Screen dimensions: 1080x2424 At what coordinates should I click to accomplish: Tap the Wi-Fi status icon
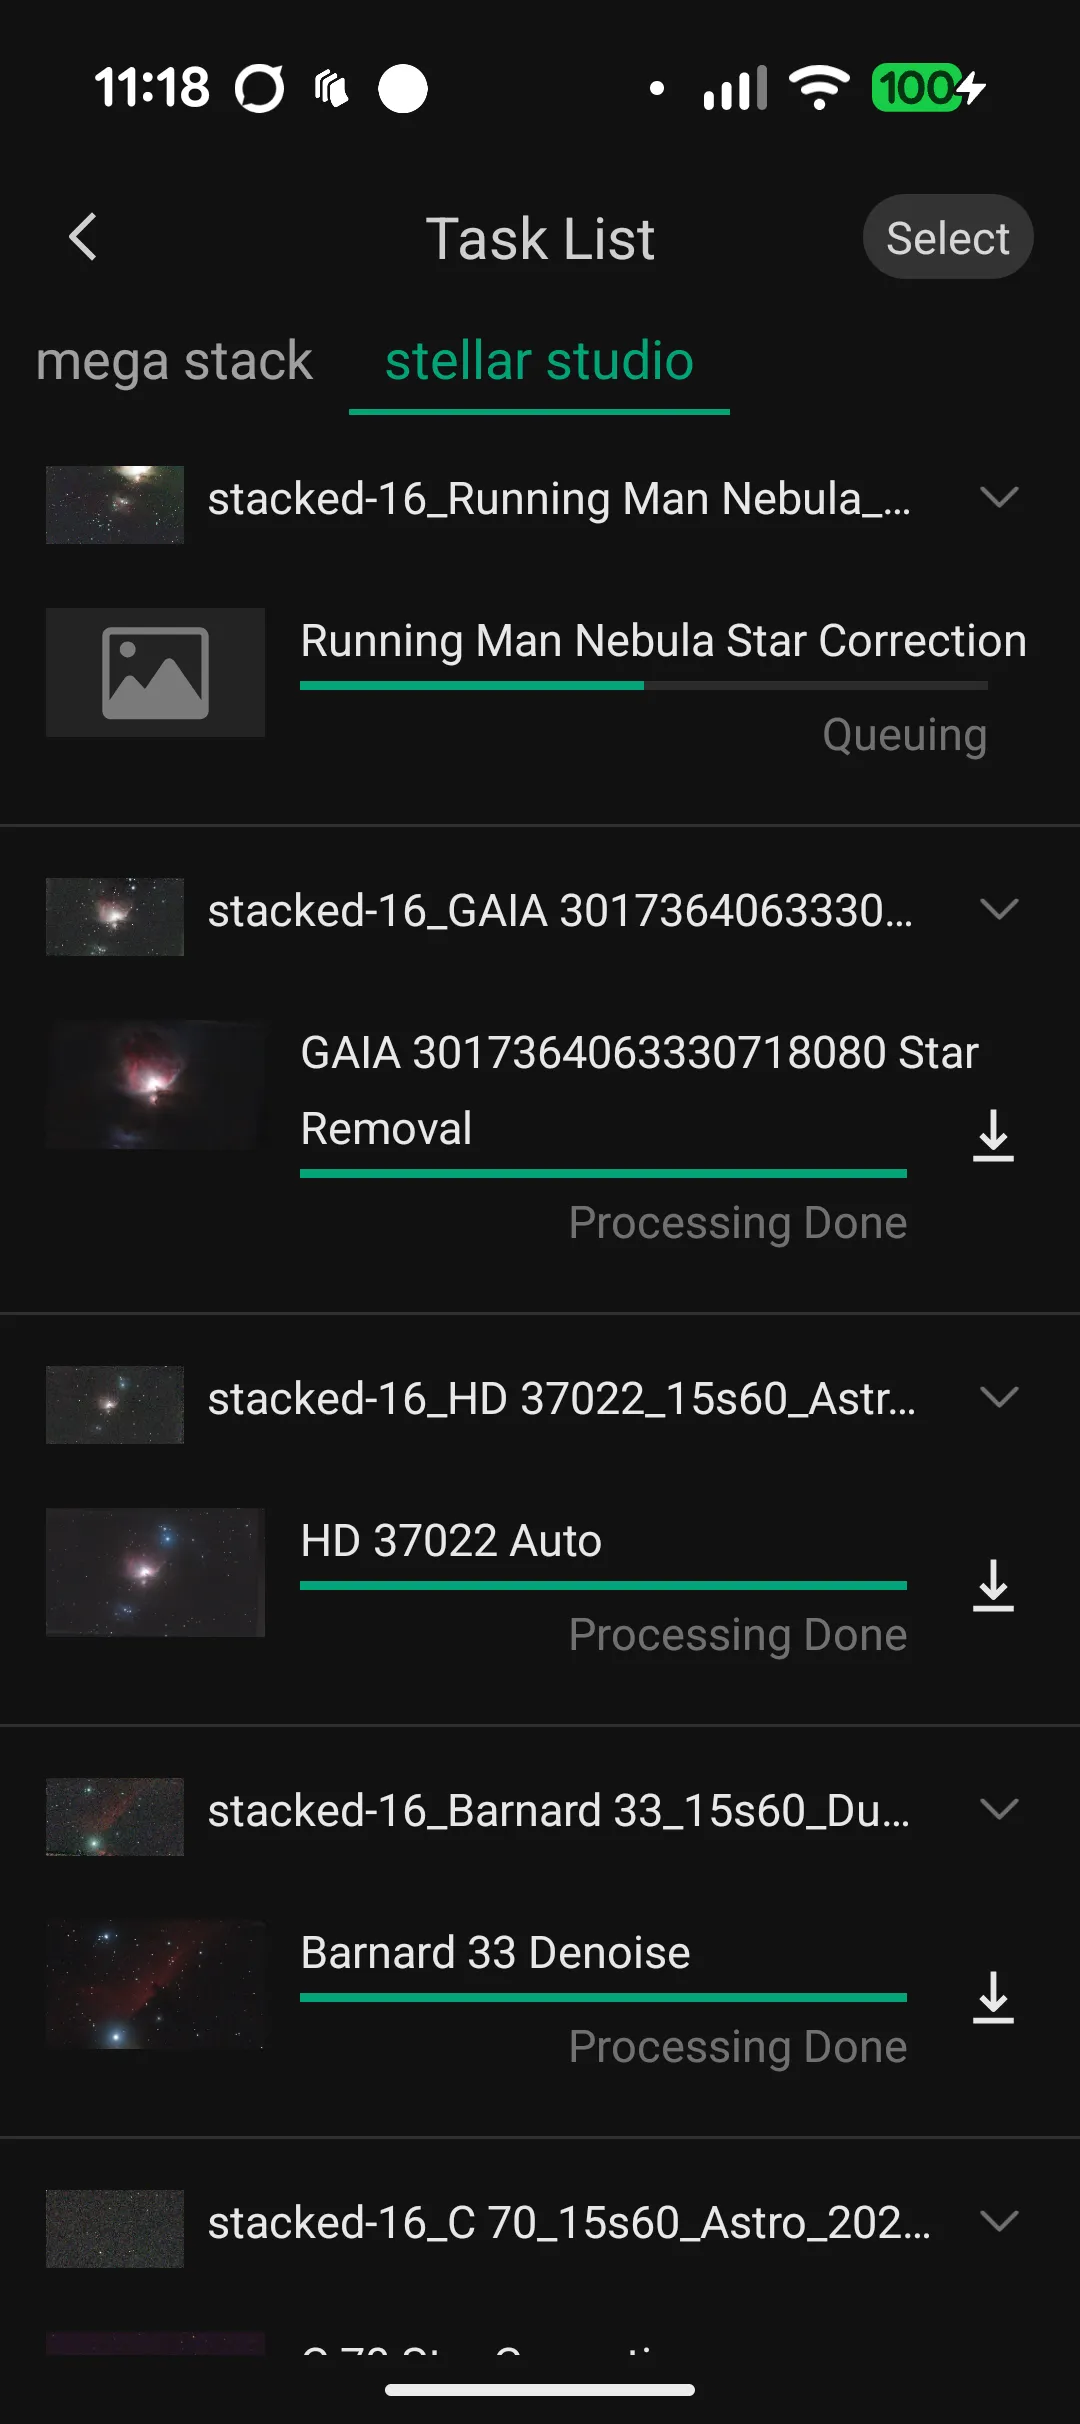point(819,88)
